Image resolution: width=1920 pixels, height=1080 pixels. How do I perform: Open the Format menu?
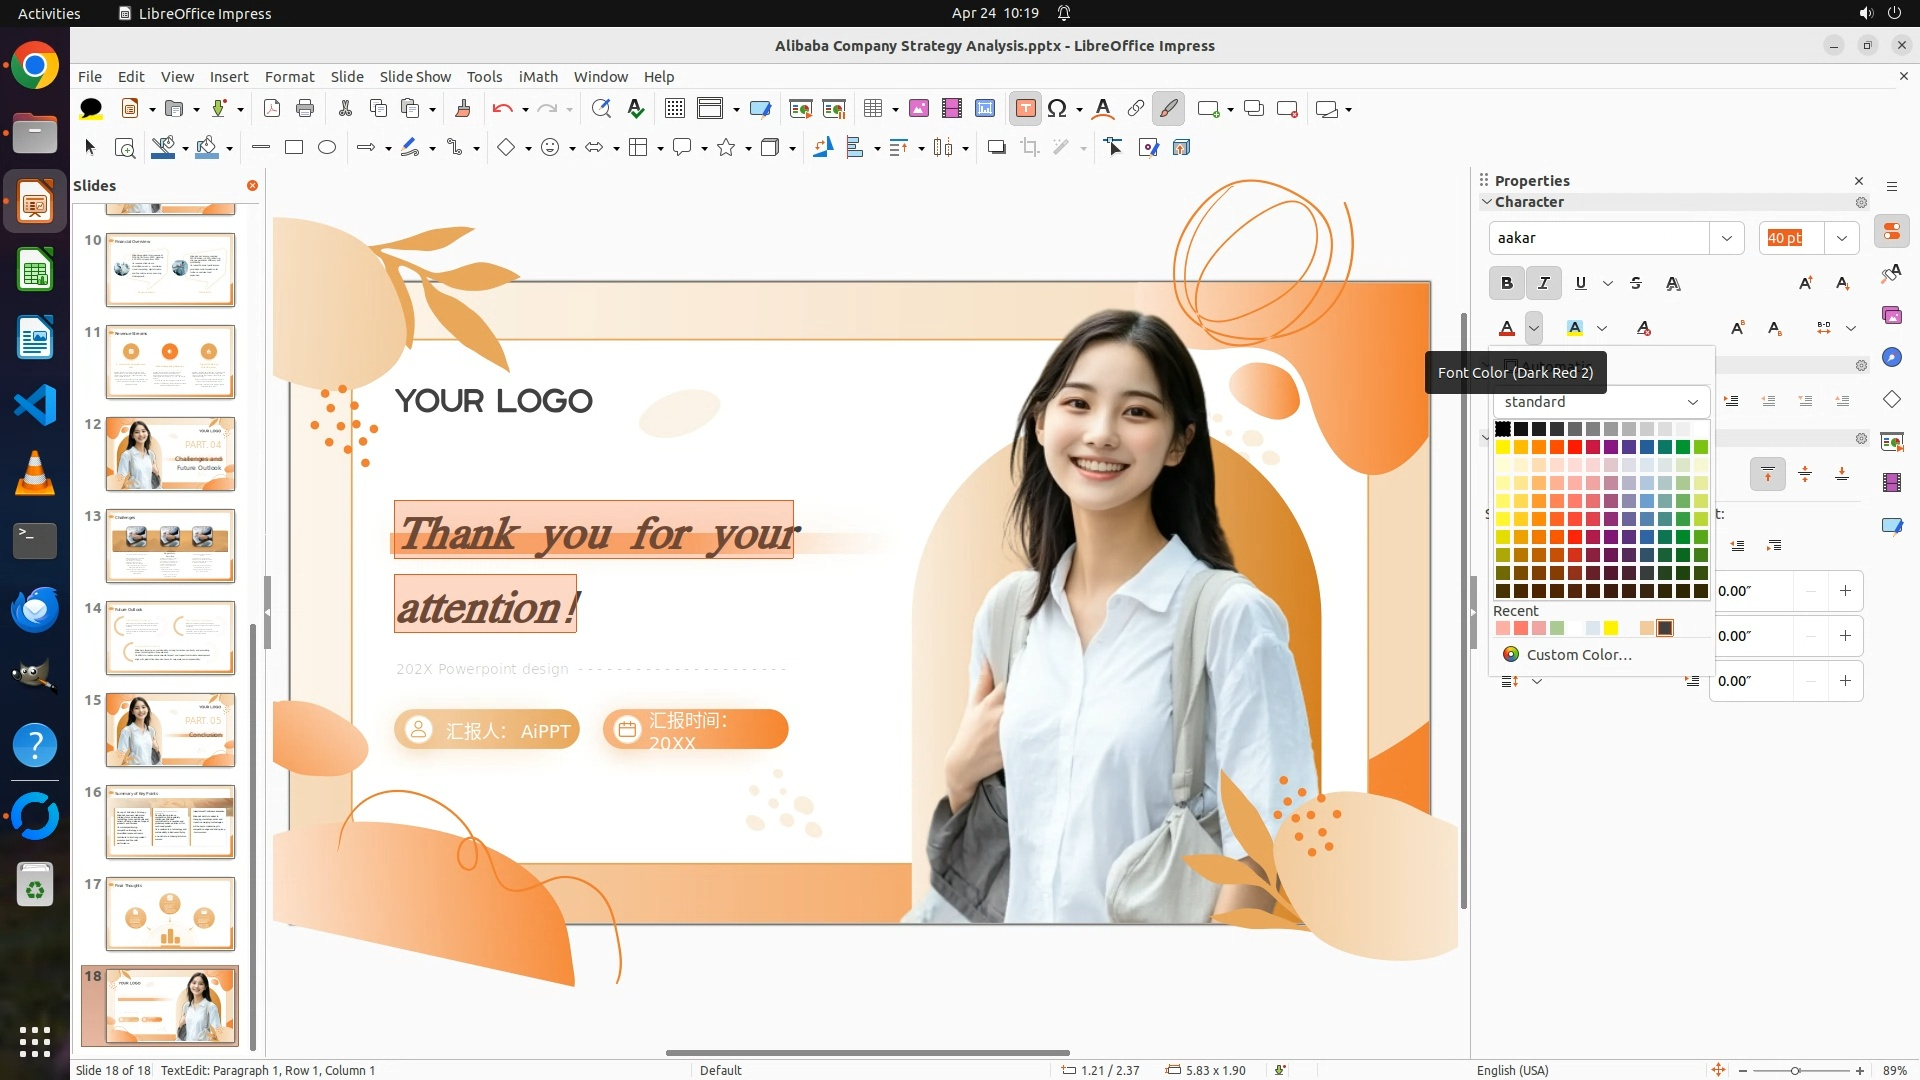tap(289, 77)
